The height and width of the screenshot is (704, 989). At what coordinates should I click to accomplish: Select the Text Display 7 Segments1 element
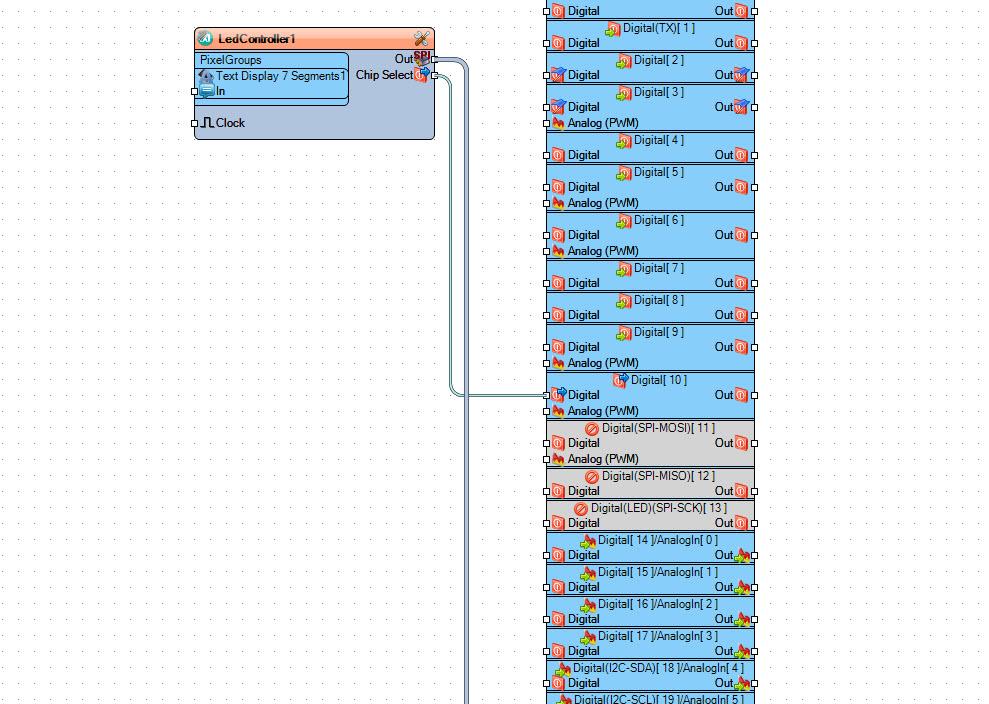[280, 76]
